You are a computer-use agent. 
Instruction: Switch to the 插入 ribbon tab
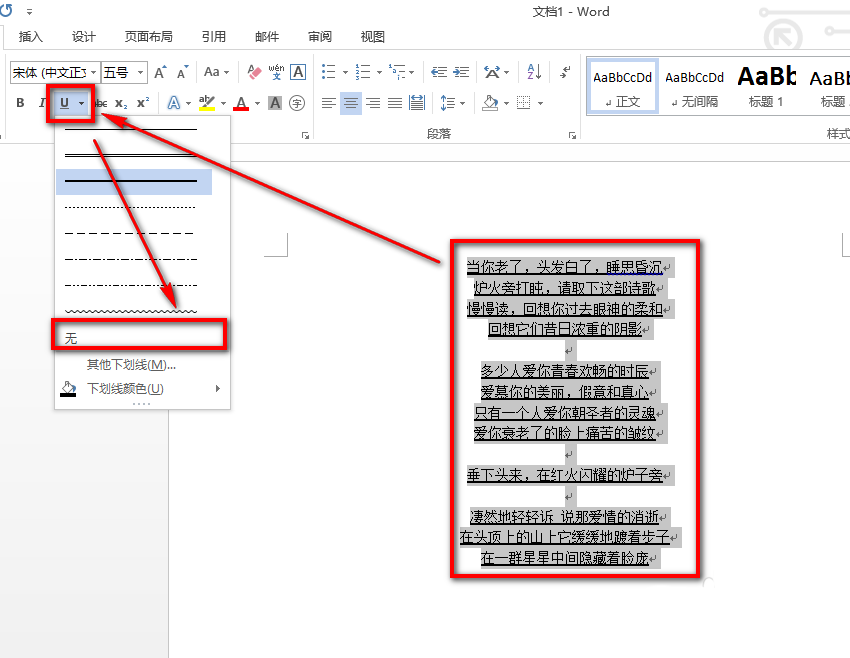pyautogui.click(x=30, y=36)
